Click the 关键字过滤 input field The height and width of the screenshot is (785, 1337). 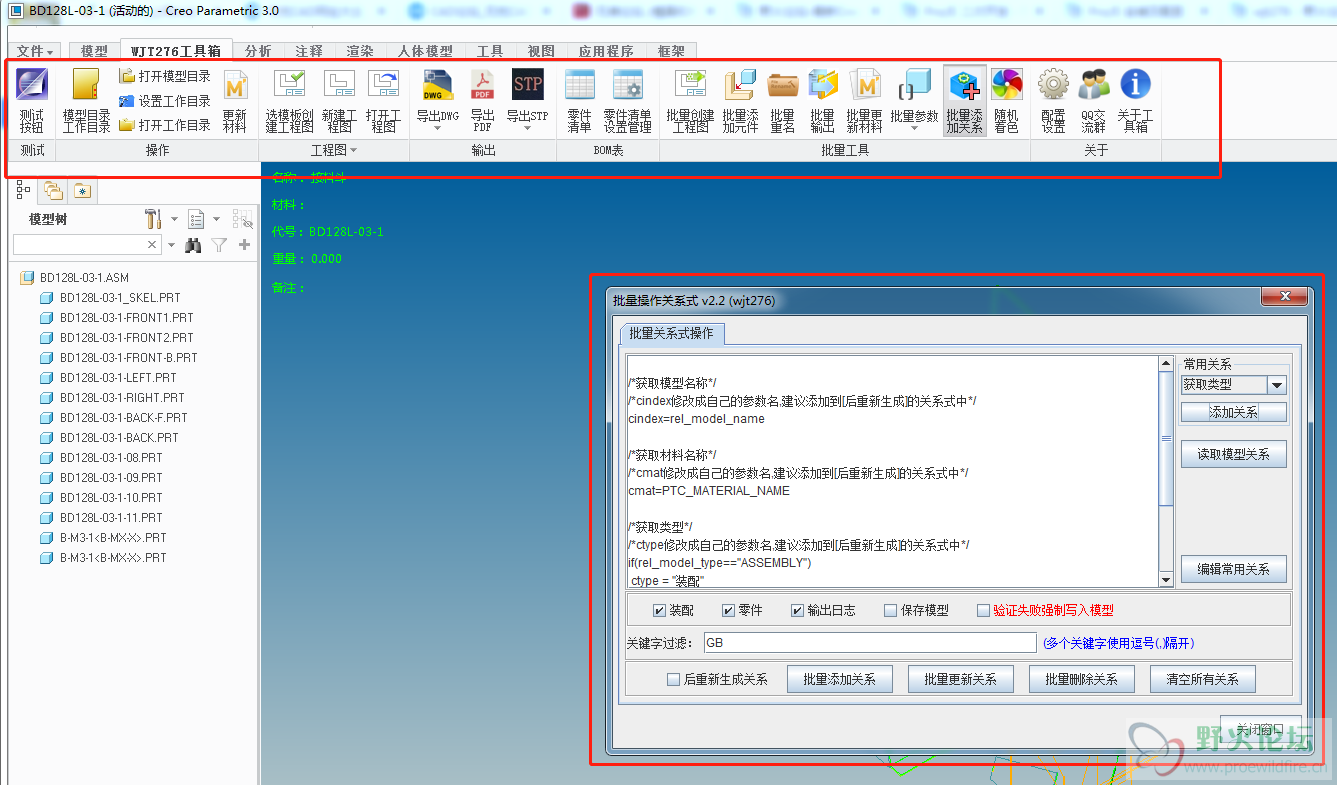coord(870,643)
